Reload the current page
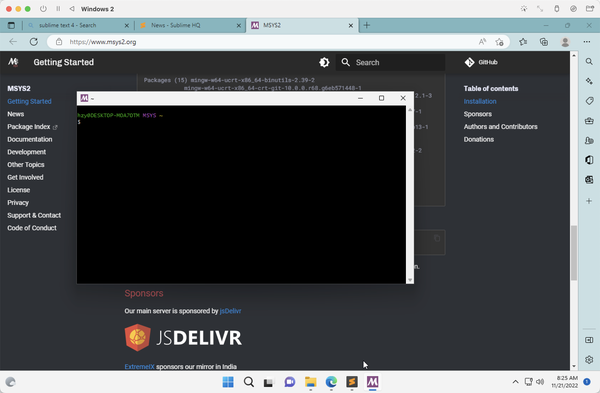The height and width of the screenshot is (393, 600). 34,42
